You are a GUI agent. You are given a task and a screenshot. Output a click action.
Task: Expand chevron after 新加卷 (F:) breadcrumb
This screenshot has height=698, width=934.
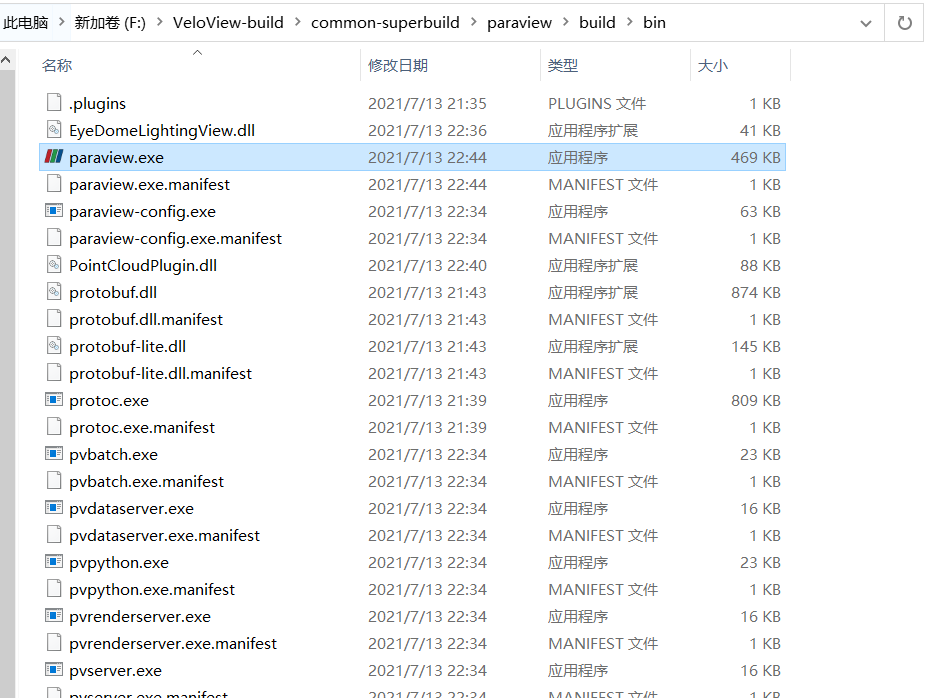coord(160,23)
